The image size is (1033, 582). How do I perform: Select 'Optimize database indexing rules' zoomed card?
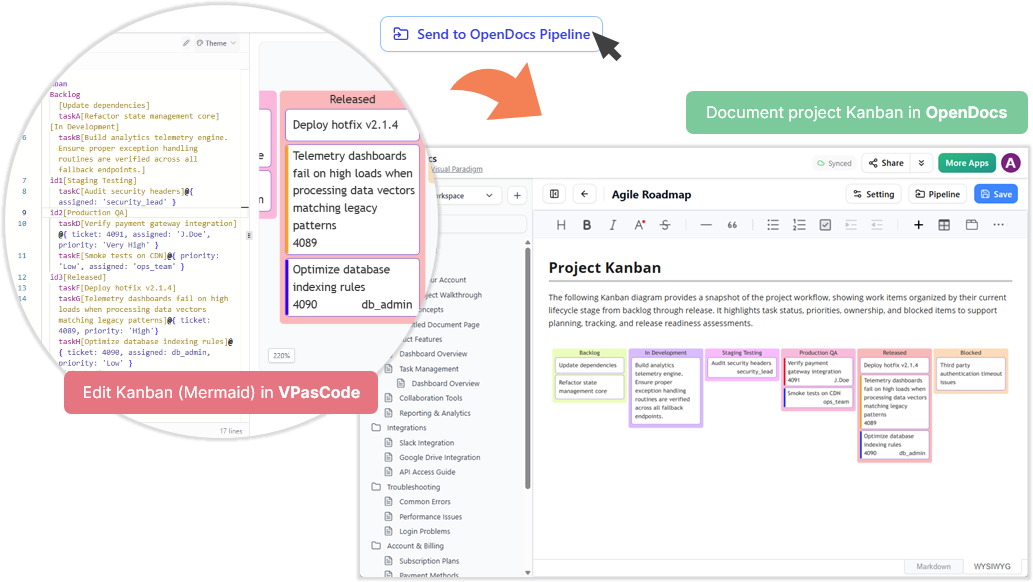point(352,287)
